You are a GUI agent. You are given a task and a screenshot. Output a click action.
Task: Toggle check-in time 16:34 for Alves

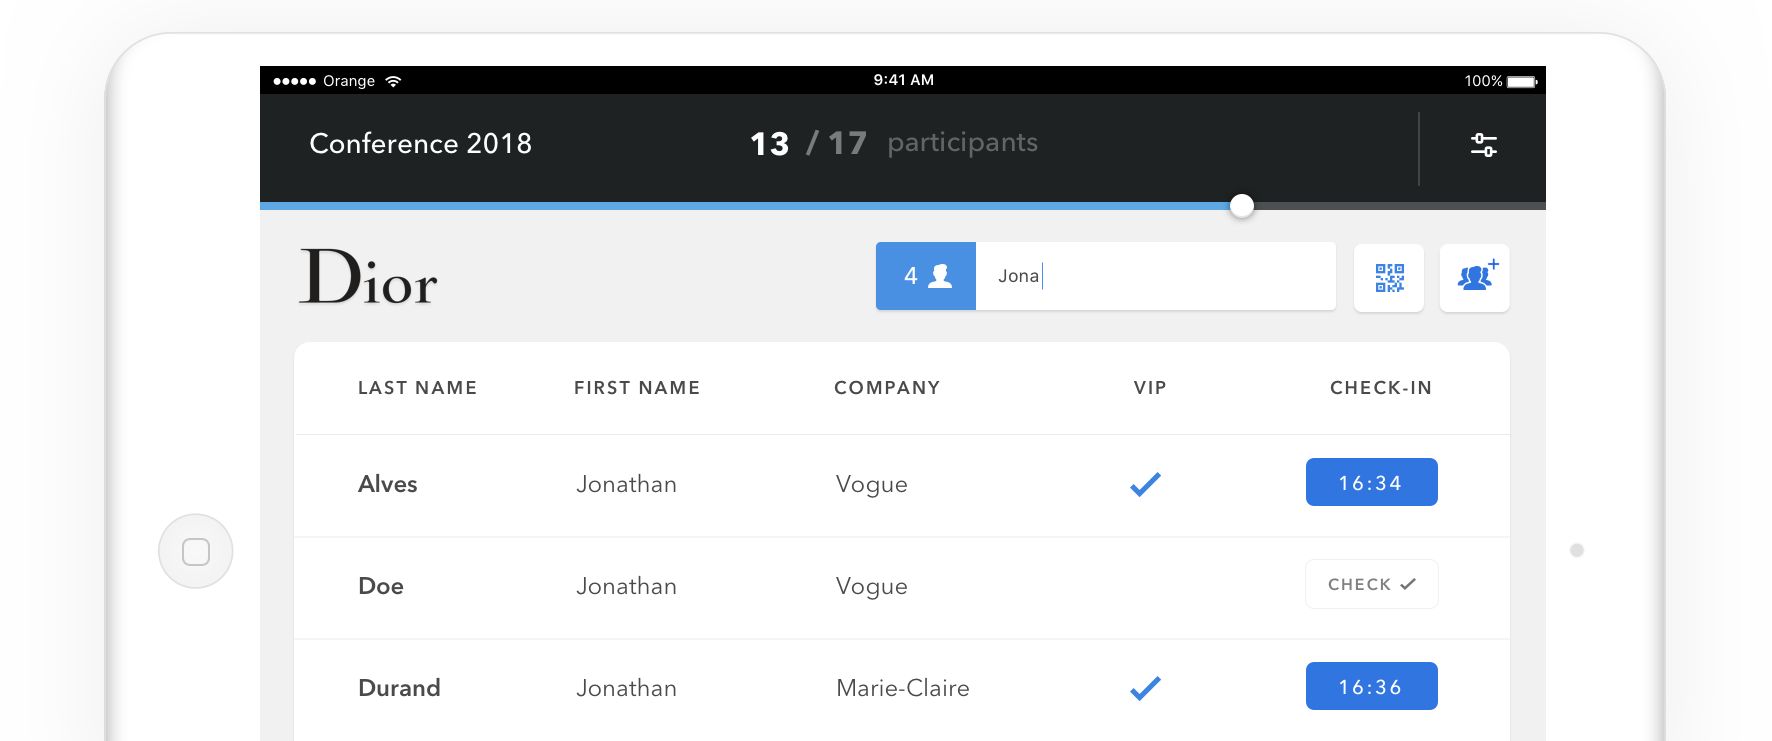[x=1371, y=483]
